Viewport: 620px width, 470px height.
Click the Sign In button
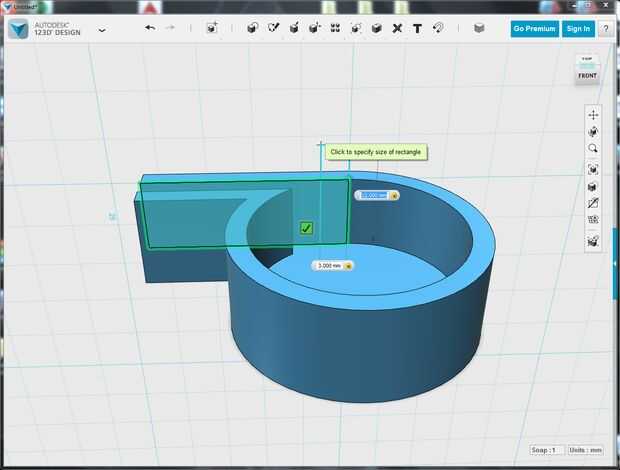click(578, 29)
